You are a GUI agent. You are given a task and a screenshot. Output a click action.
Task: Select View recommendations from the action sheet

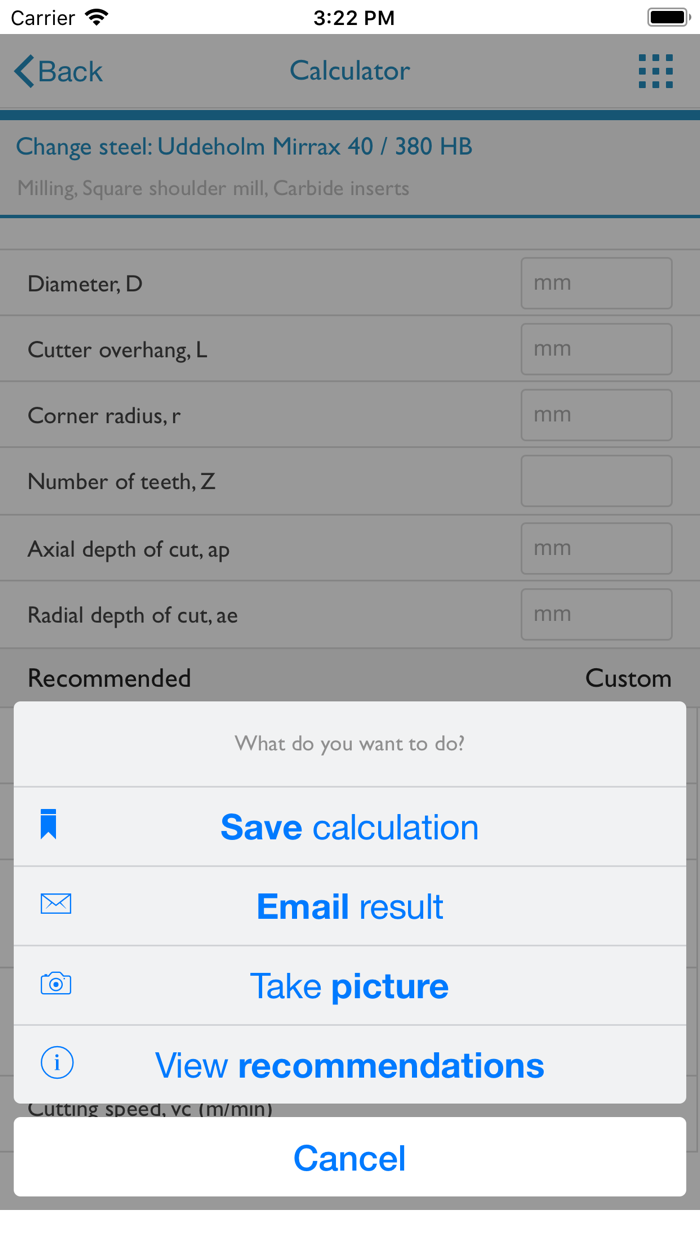[x=349, y=1064]
